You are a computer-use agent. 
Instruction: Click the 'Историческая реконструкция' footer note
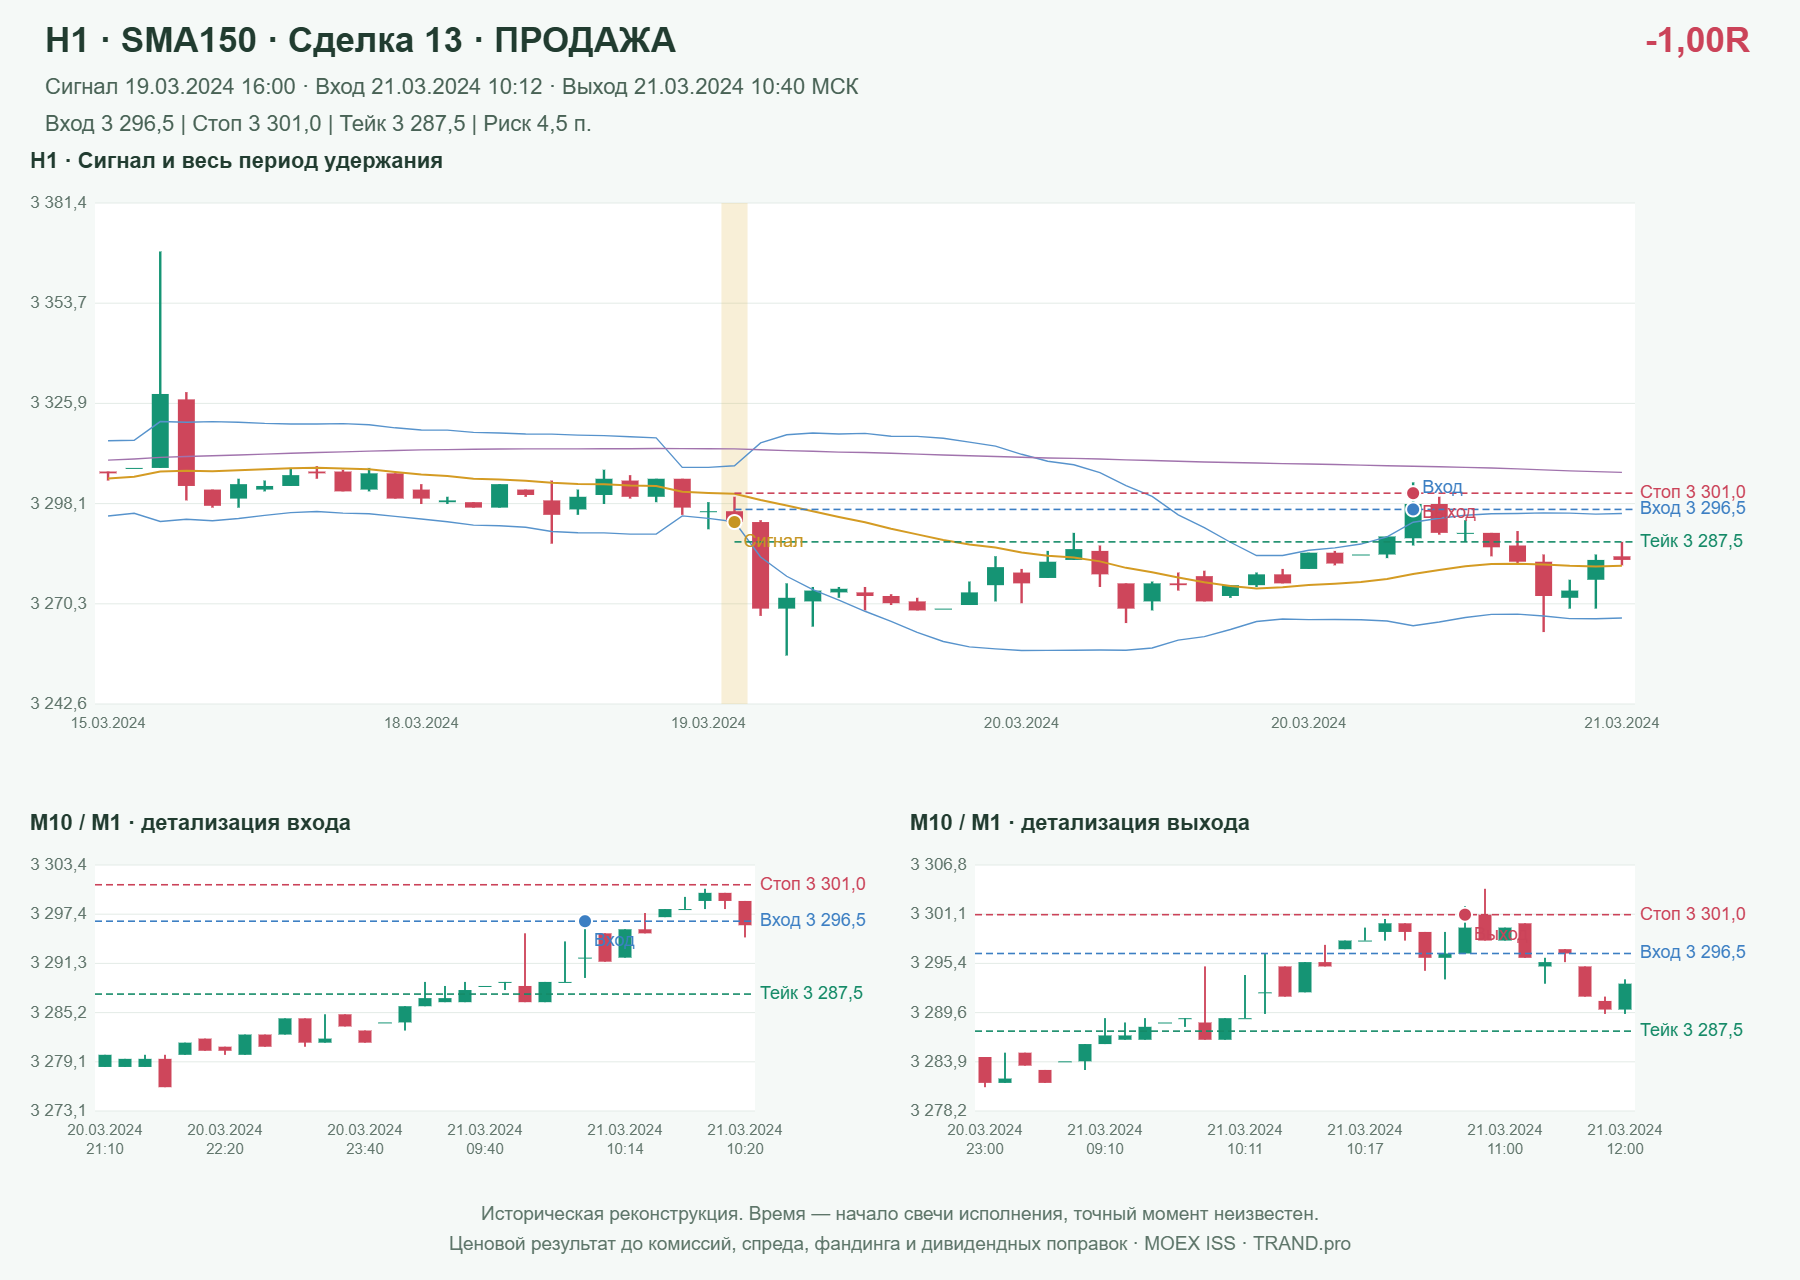(900, 1214)
